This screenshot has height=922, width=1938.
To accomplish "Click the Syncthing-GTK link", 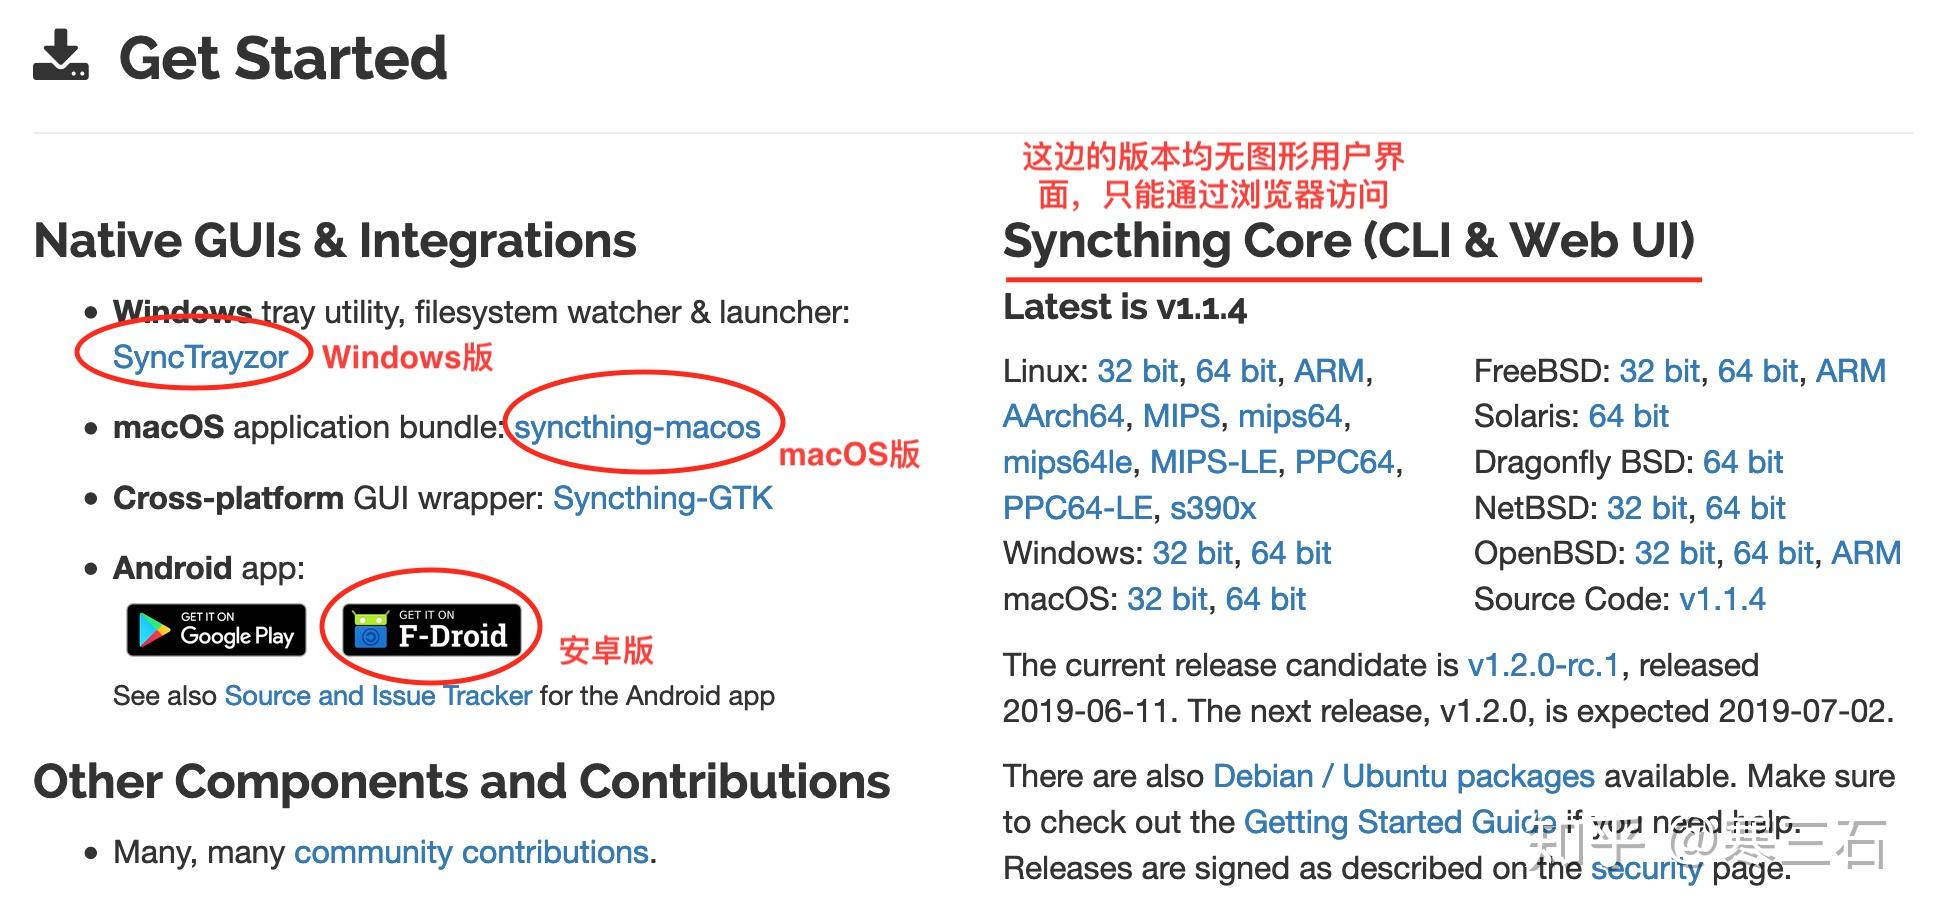I will coord(662,498).
